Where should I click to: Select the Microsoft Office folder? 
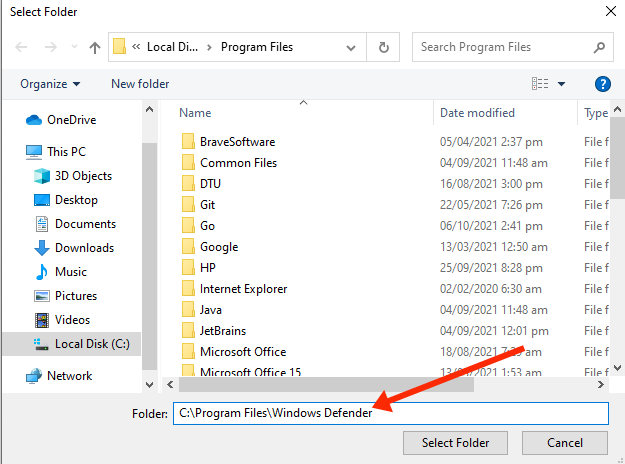tap(234, 352)
